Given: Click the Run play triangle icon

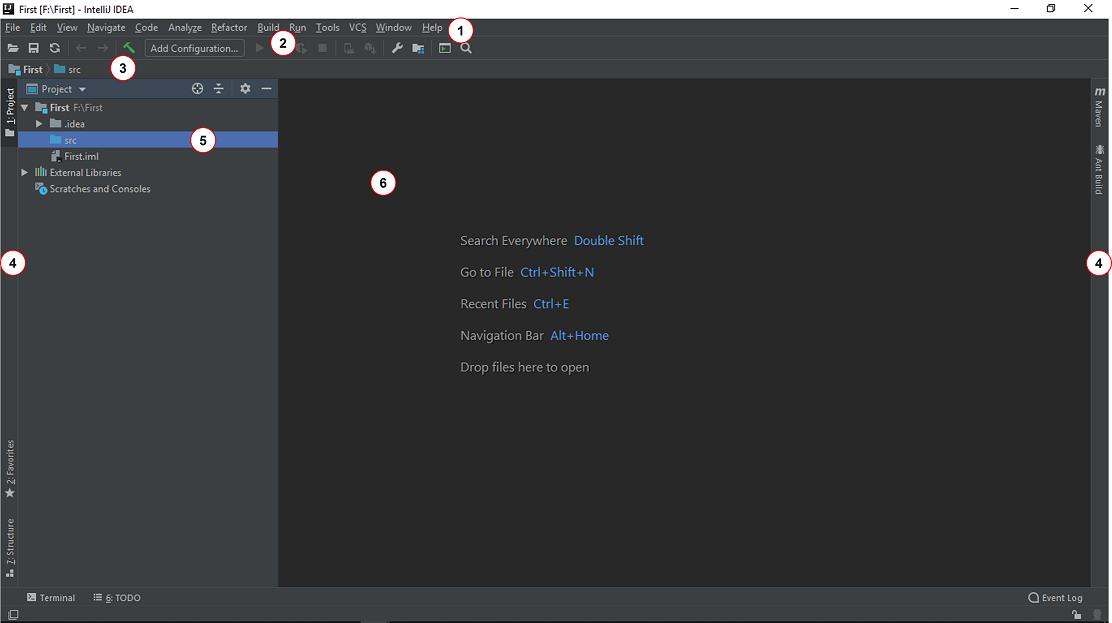Looking at the screenshot, I should tap(260, 48).
